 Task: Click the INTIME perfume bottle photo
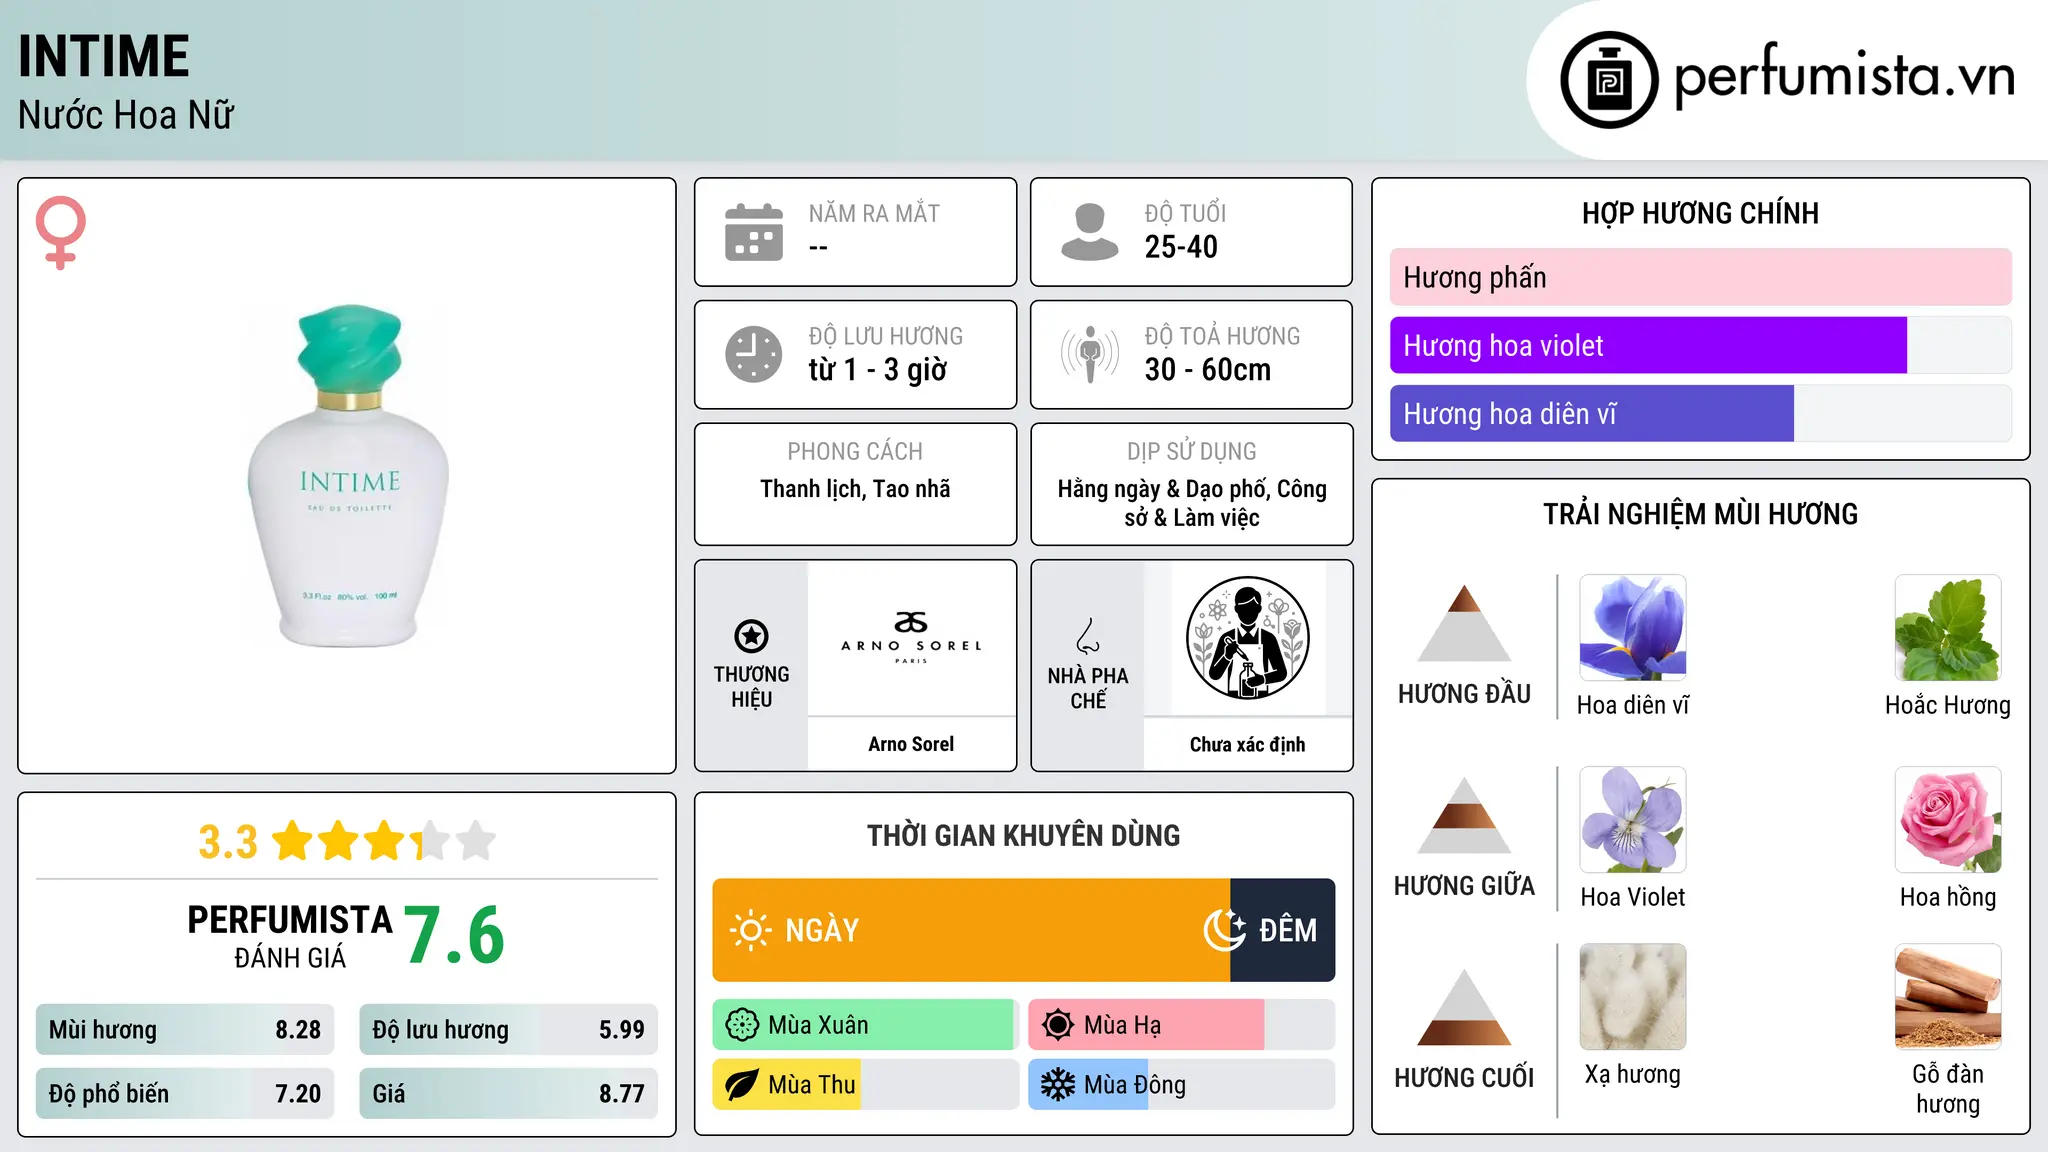[348, 476]
